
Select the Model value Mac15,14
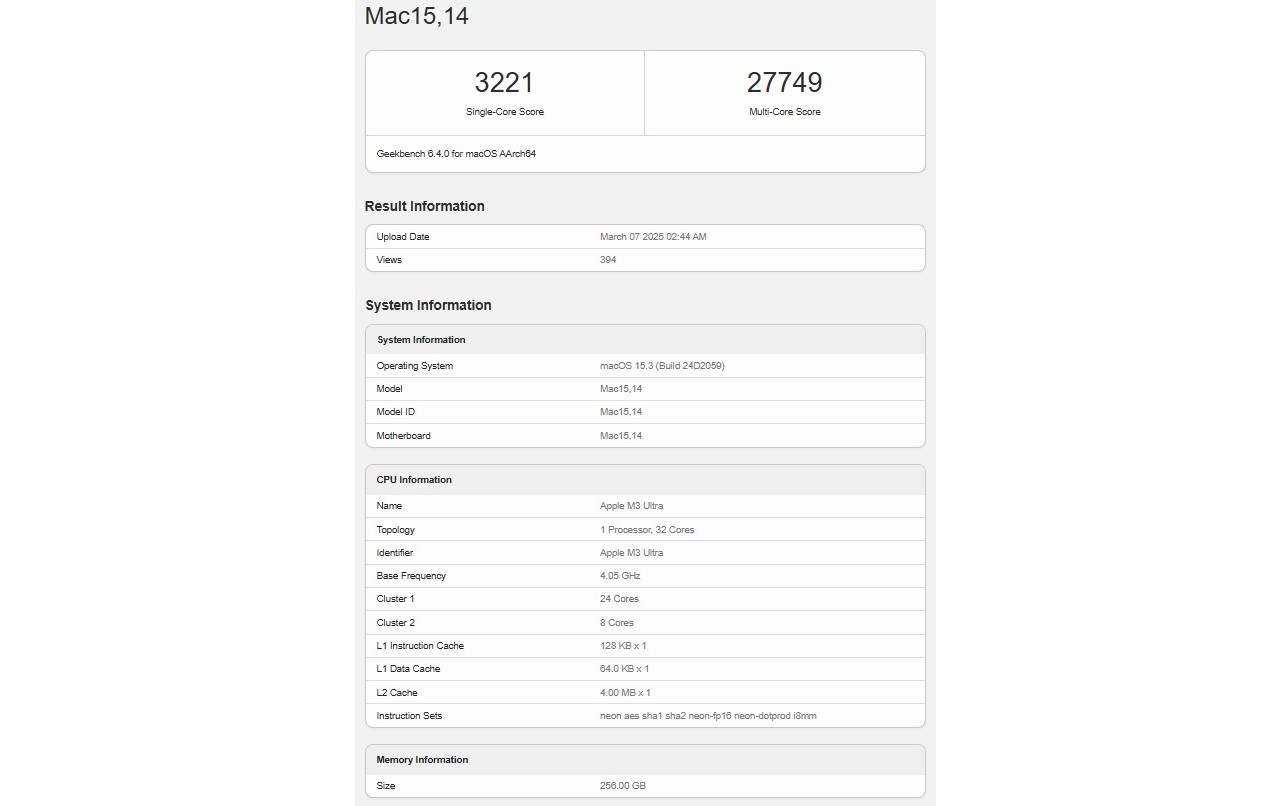click(621, 389)
